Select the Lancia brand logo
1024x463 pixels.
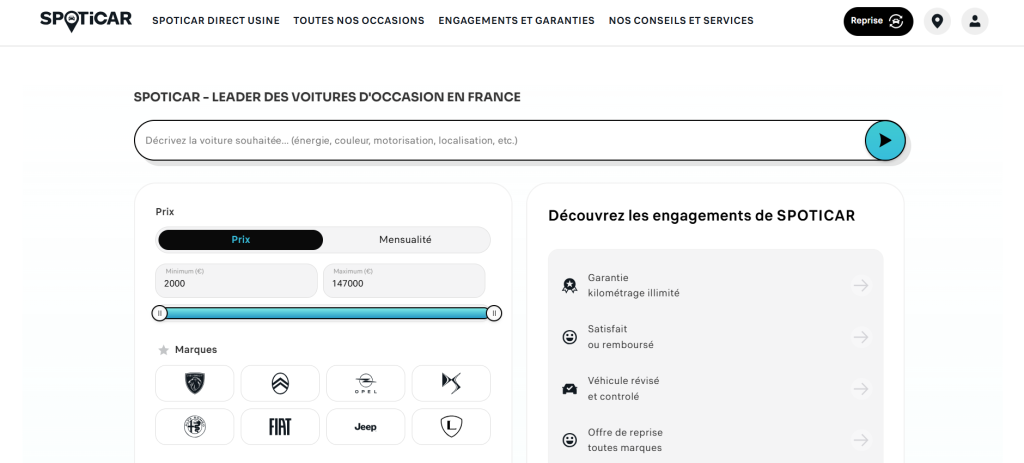tap(451, 426)
